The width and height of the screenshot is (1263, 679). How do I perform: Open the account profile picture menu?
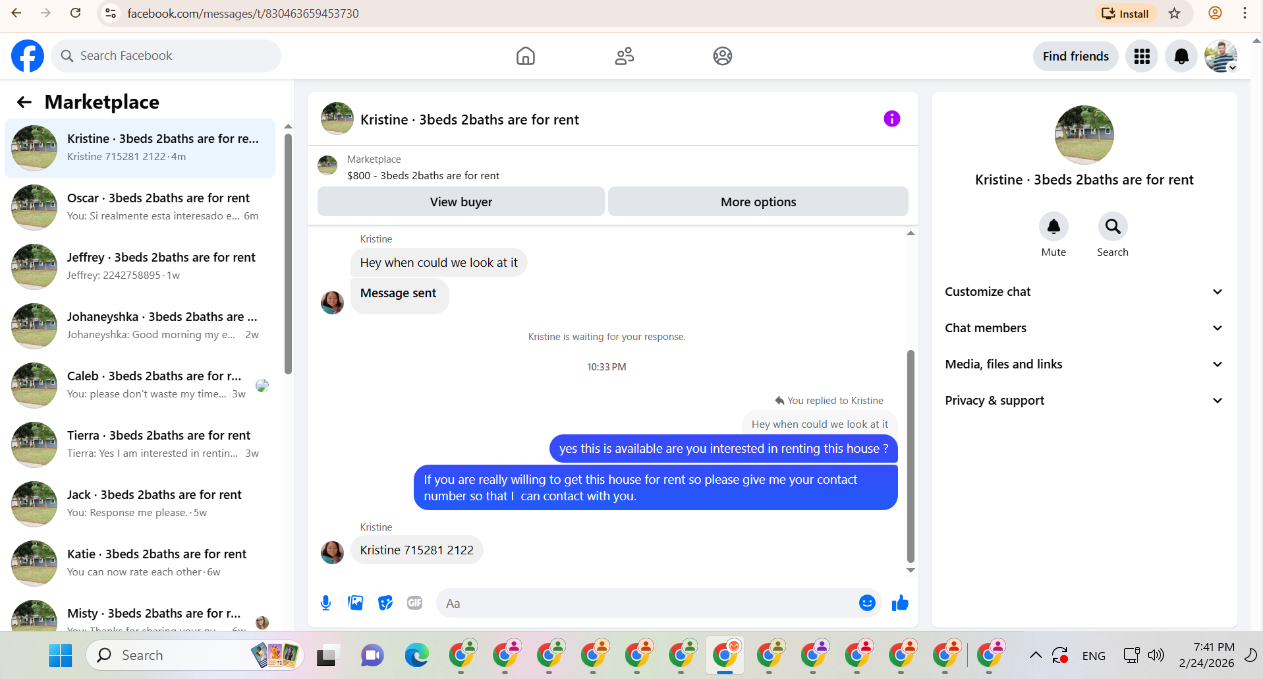point(1221,56)
